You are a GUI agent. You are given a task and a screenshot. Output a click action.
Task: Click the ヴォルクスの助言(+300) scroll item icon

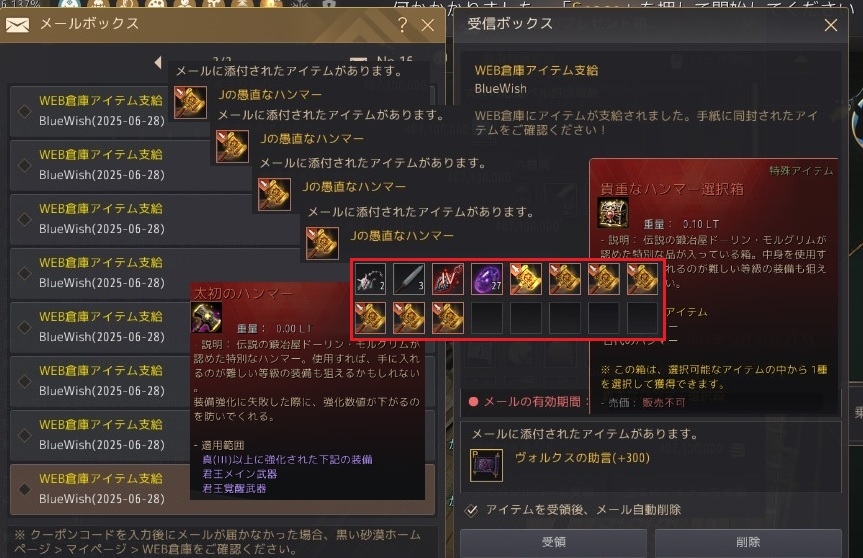487,465
